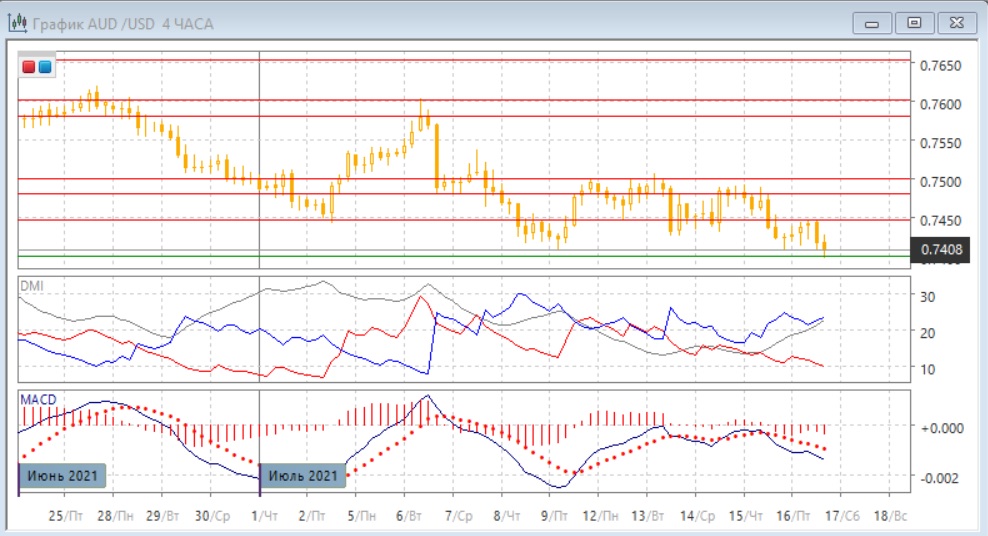
Task: Maximize the AUD/USD chart window
Action: point(913,22)
